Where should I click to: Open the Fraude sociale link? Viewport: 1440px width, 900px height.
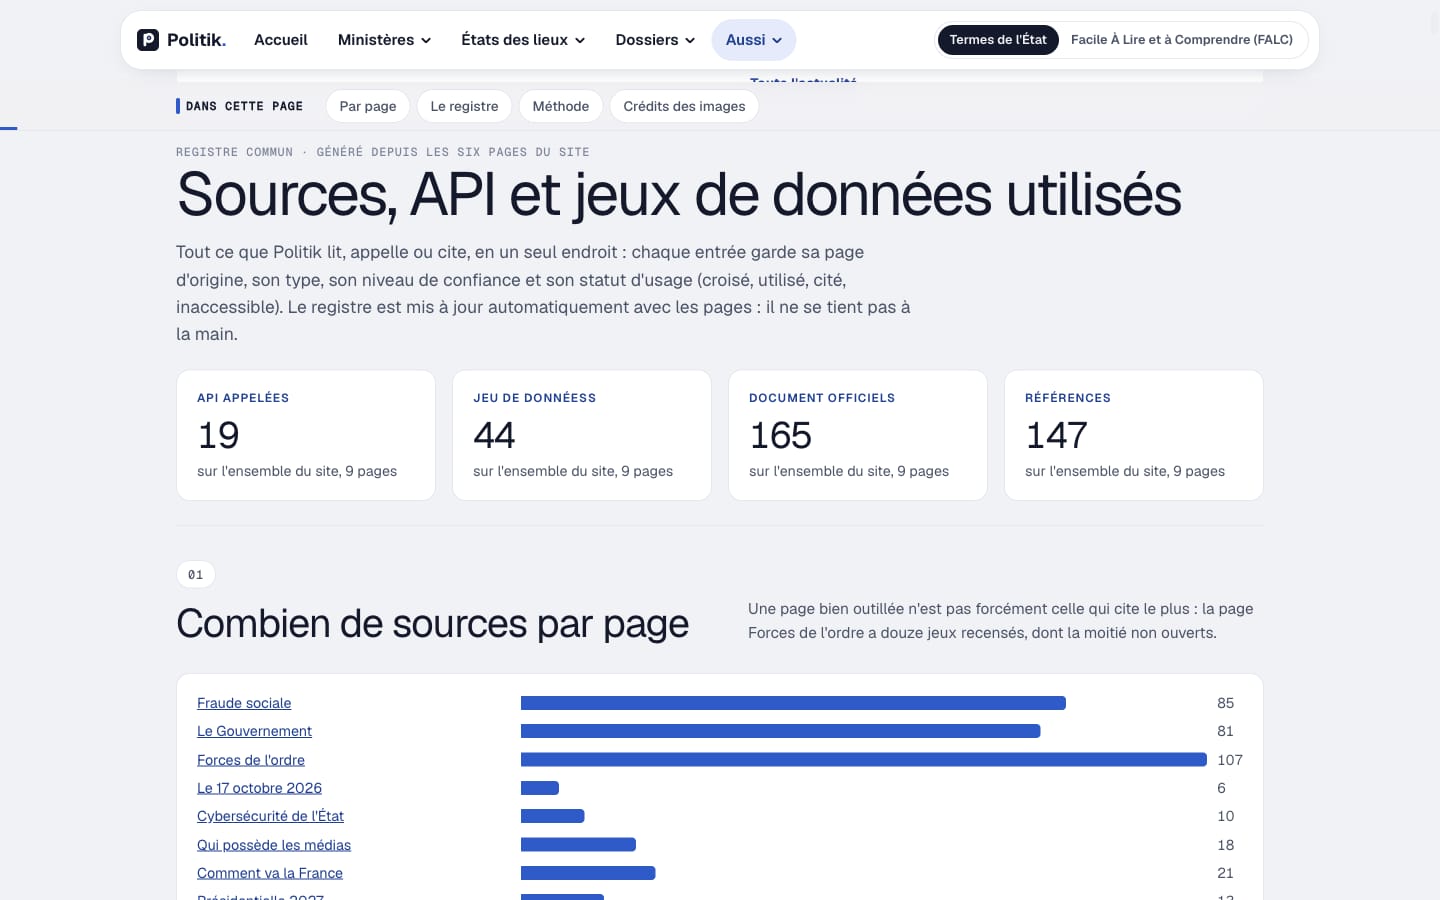click(x=244, y=703)
